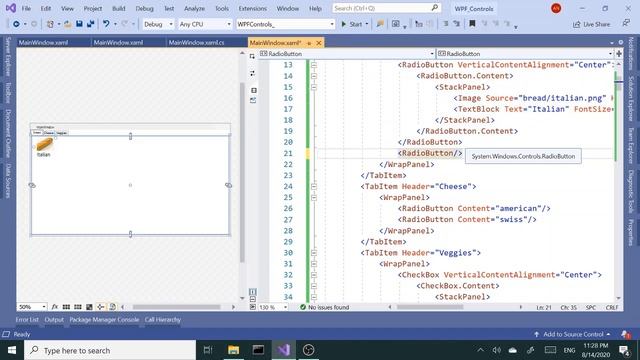Image resolution: width=640 pixels, height=360 pixels.
Task: Collapse the Veggies TabItem at line 30
Action: tap(313, 253)
